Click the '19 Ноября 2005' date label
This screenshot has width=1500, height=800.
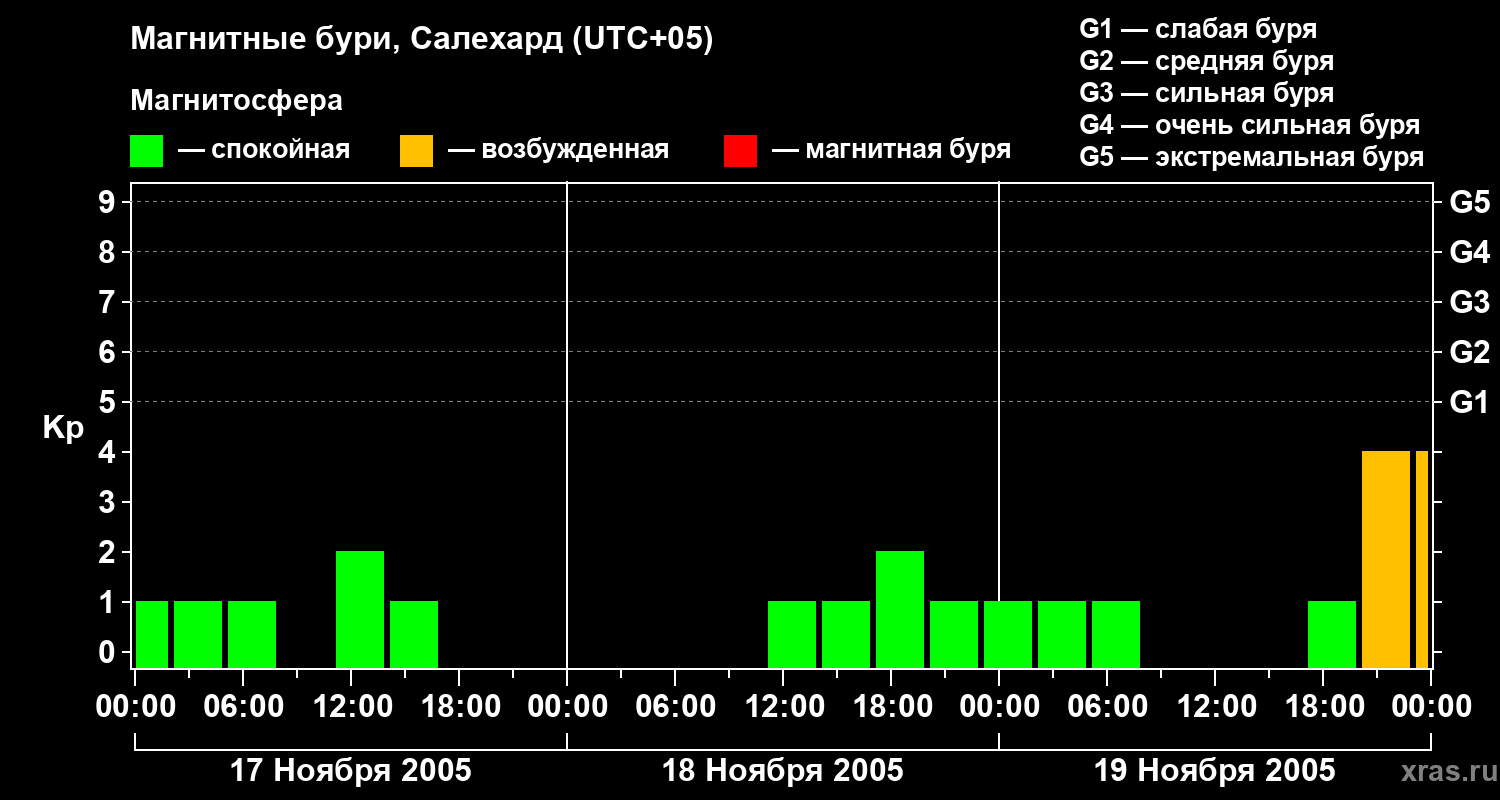coord(1215,771)
